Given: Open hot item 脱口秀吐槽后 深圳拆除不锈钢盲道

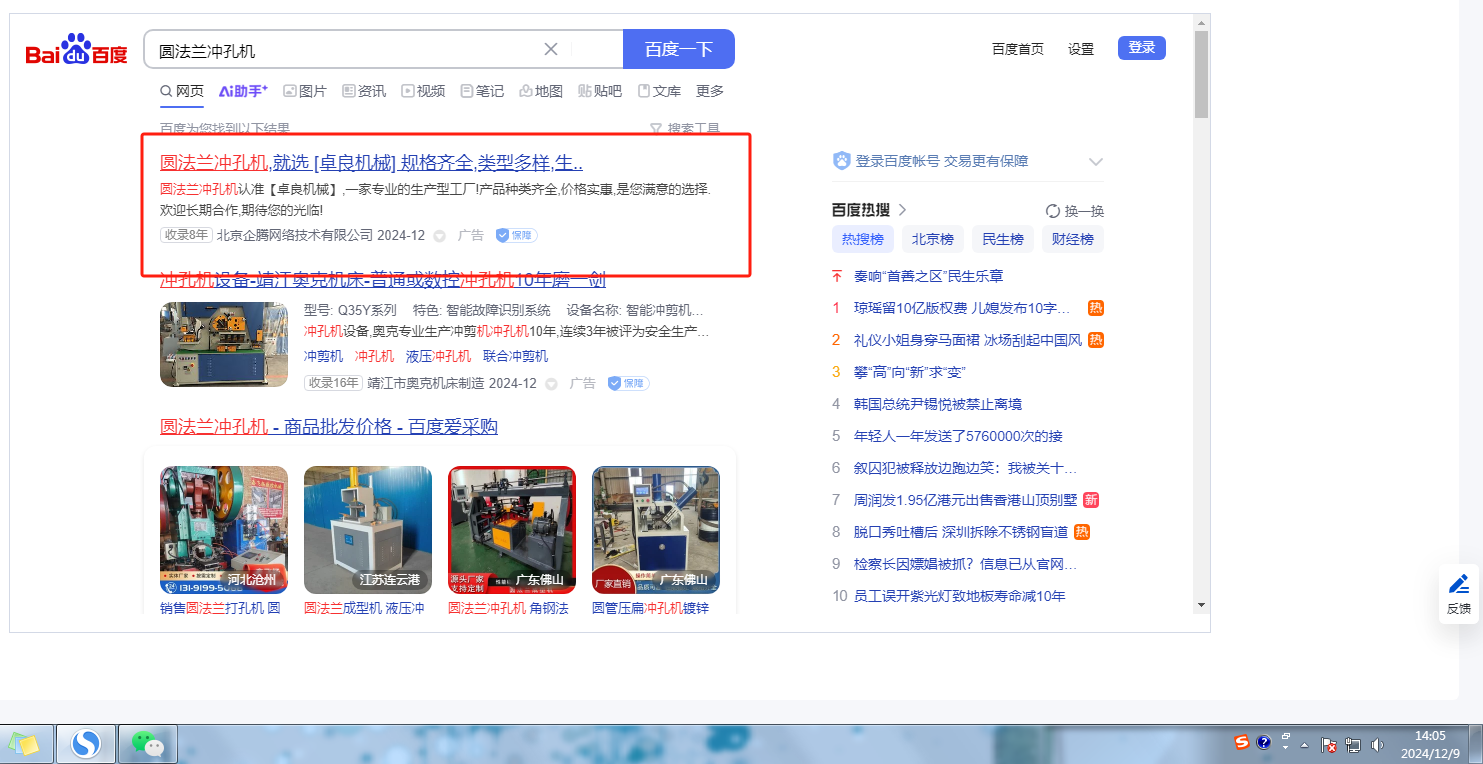Looking at the screenshot, I should tap(961, 532).
